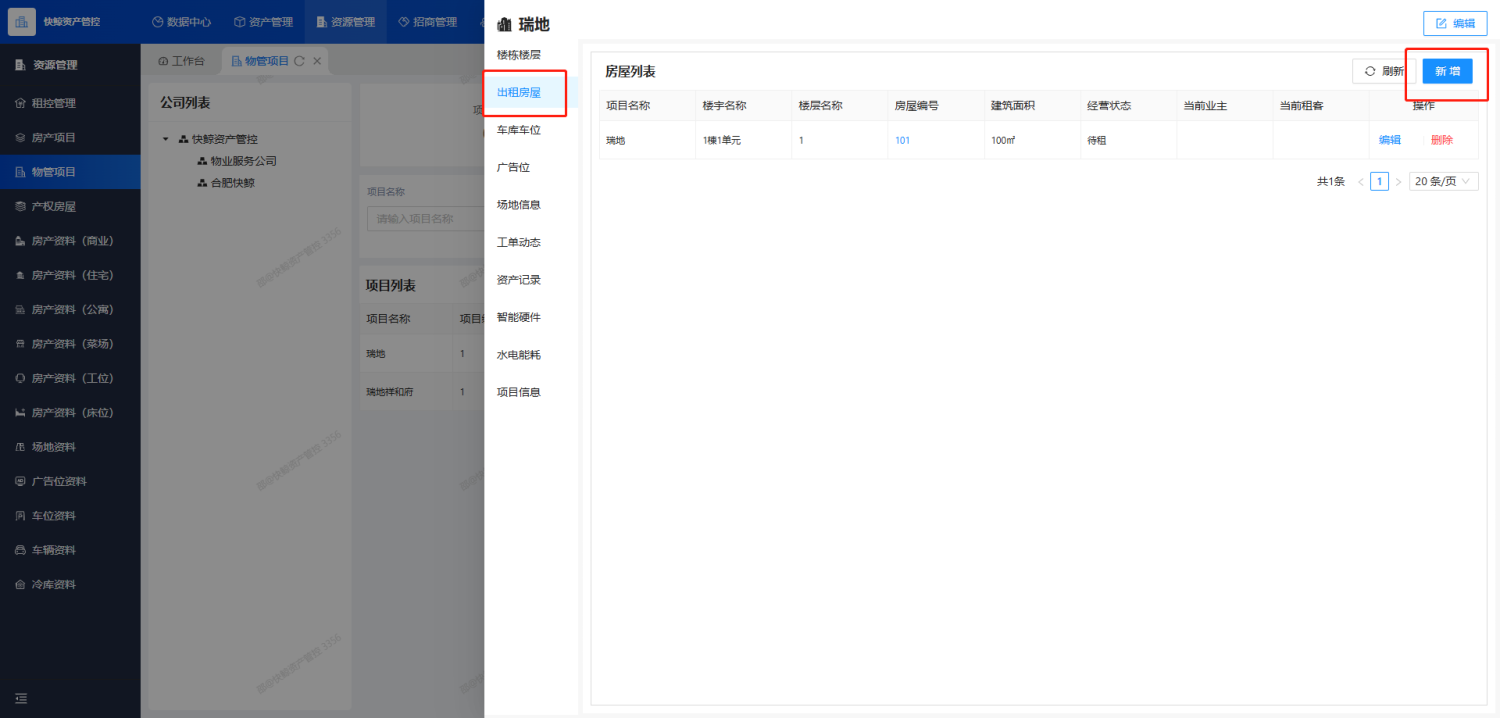Open 冷库资料 in the sidebar

pyautogui.click(x=70, y=584)
